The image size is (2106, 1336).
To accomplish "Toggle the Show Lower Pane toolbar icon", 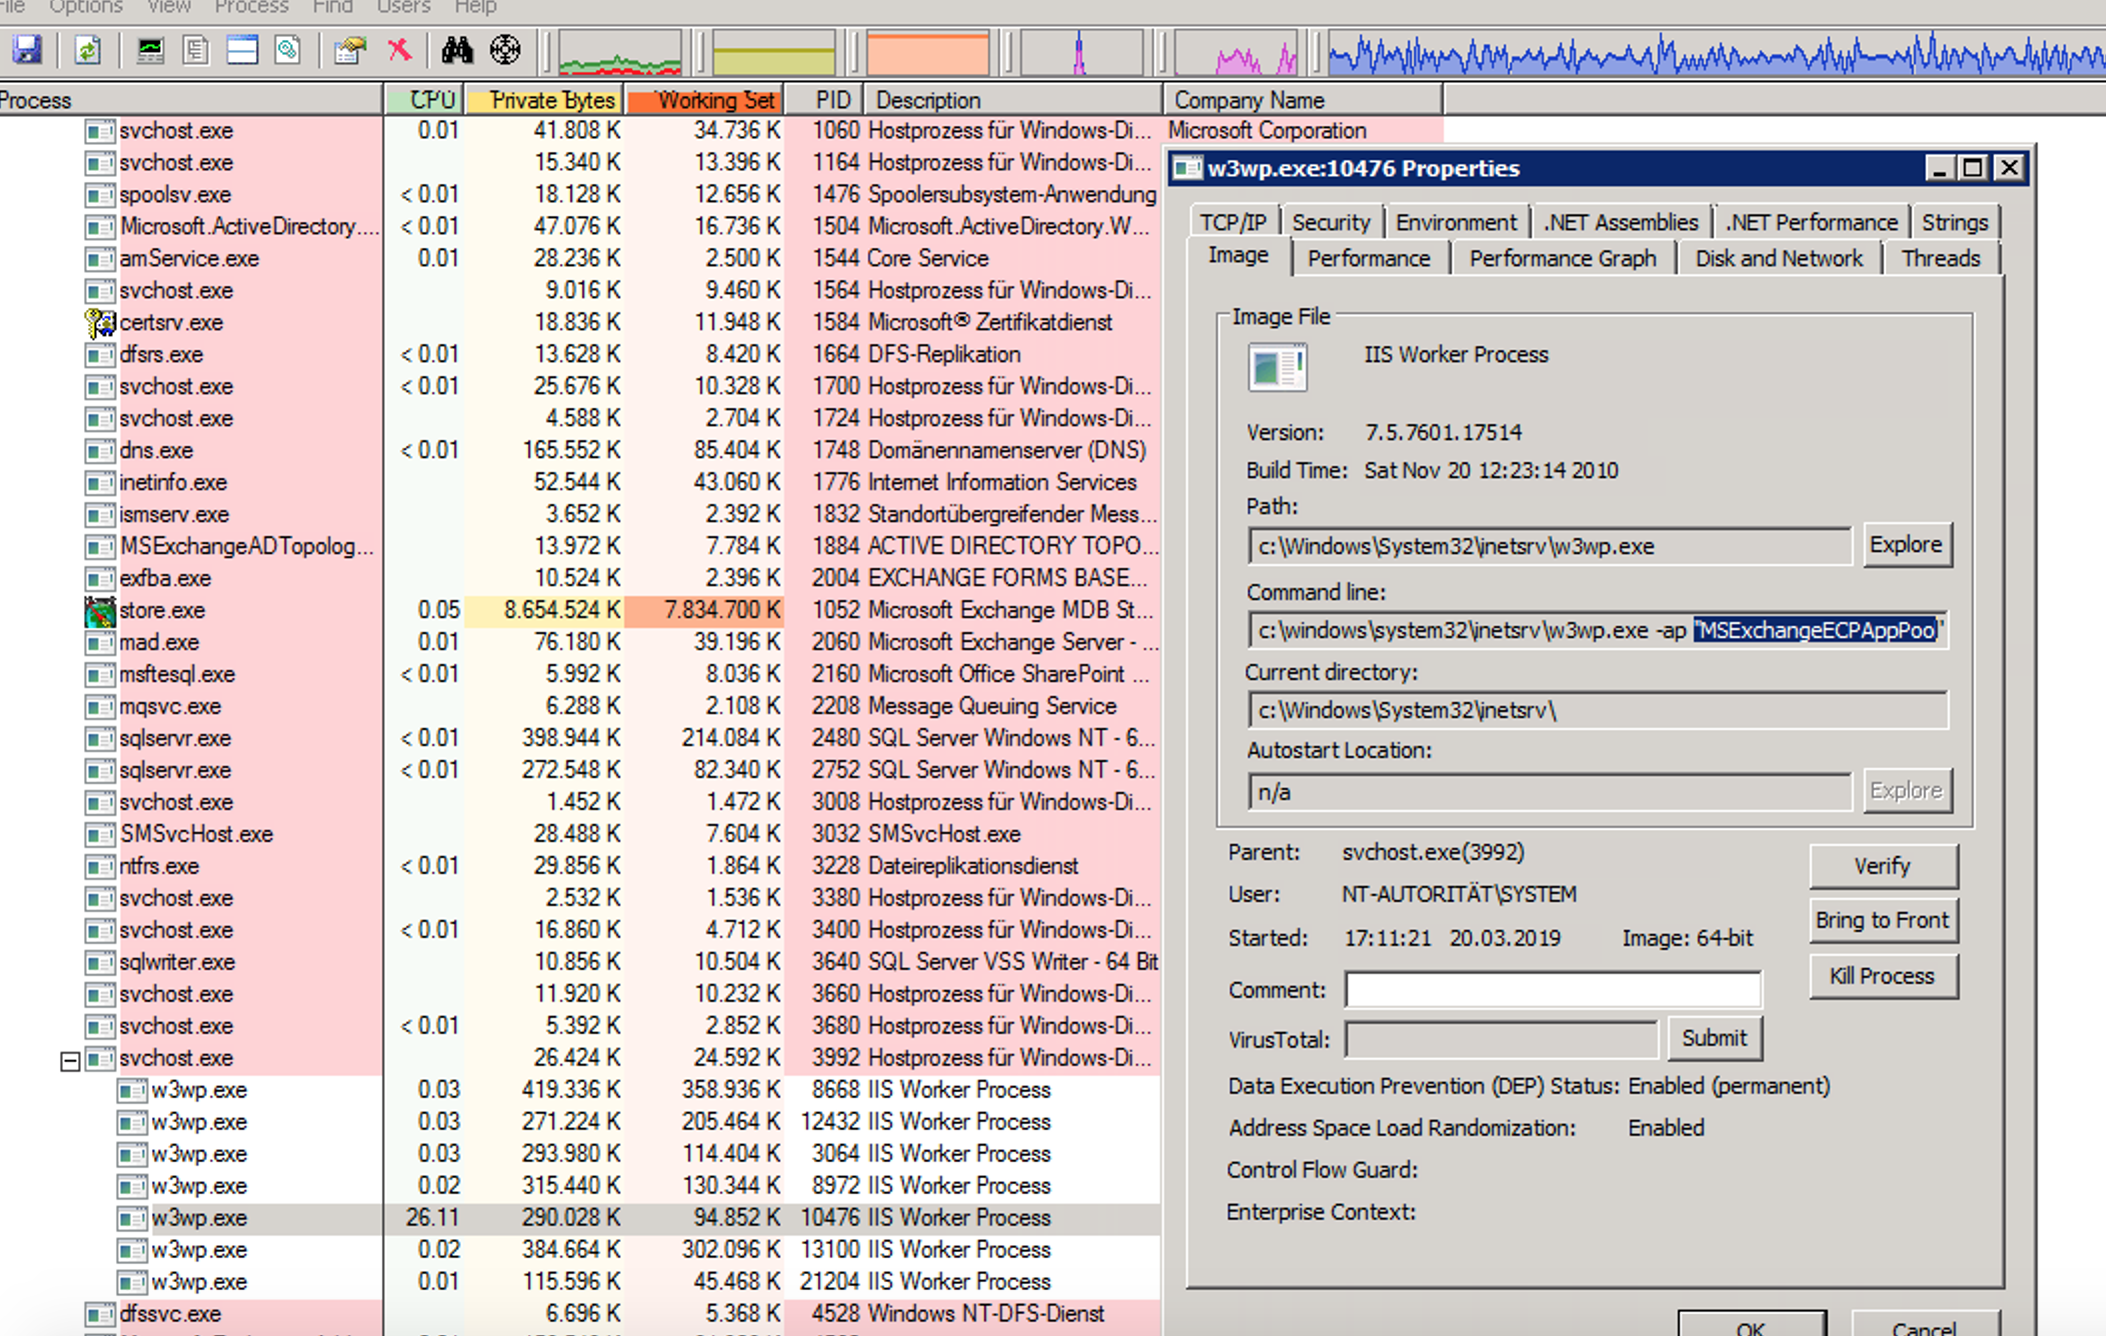I will pyautogui.click(x=242, y=49).
